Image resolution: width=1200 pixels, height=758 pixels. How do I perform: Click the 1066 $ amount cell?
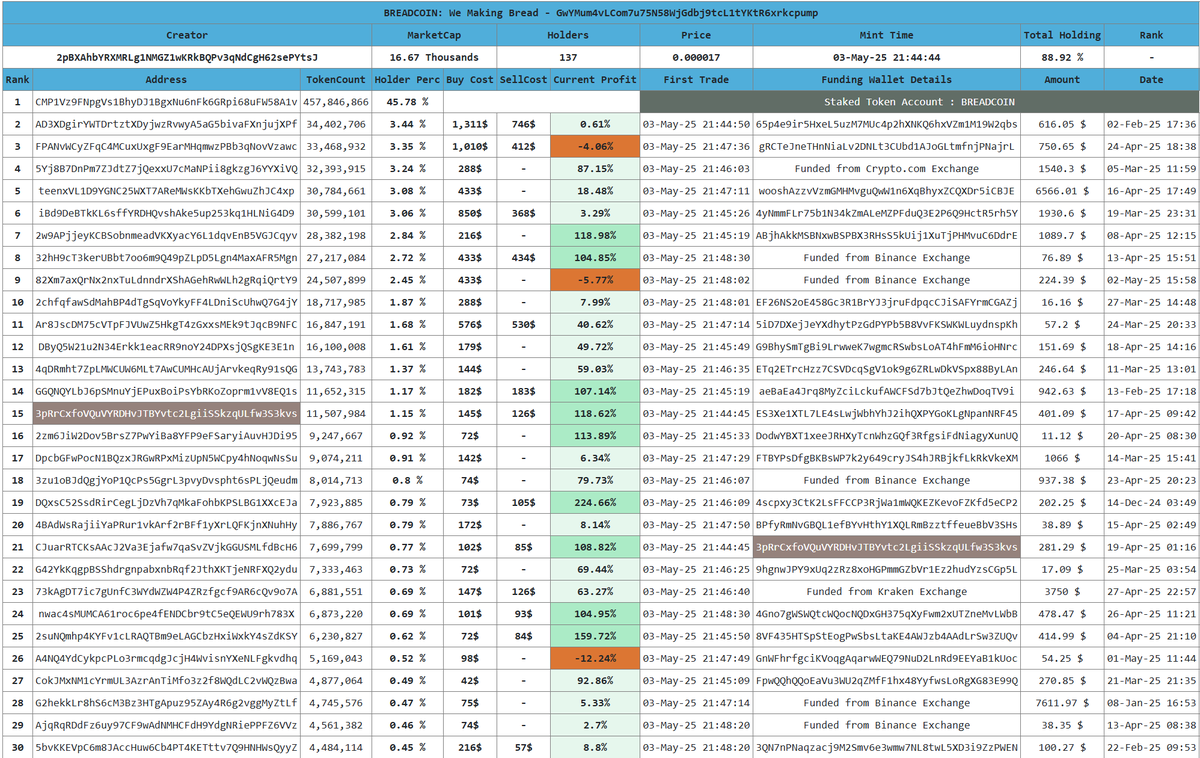[1061, 458]
